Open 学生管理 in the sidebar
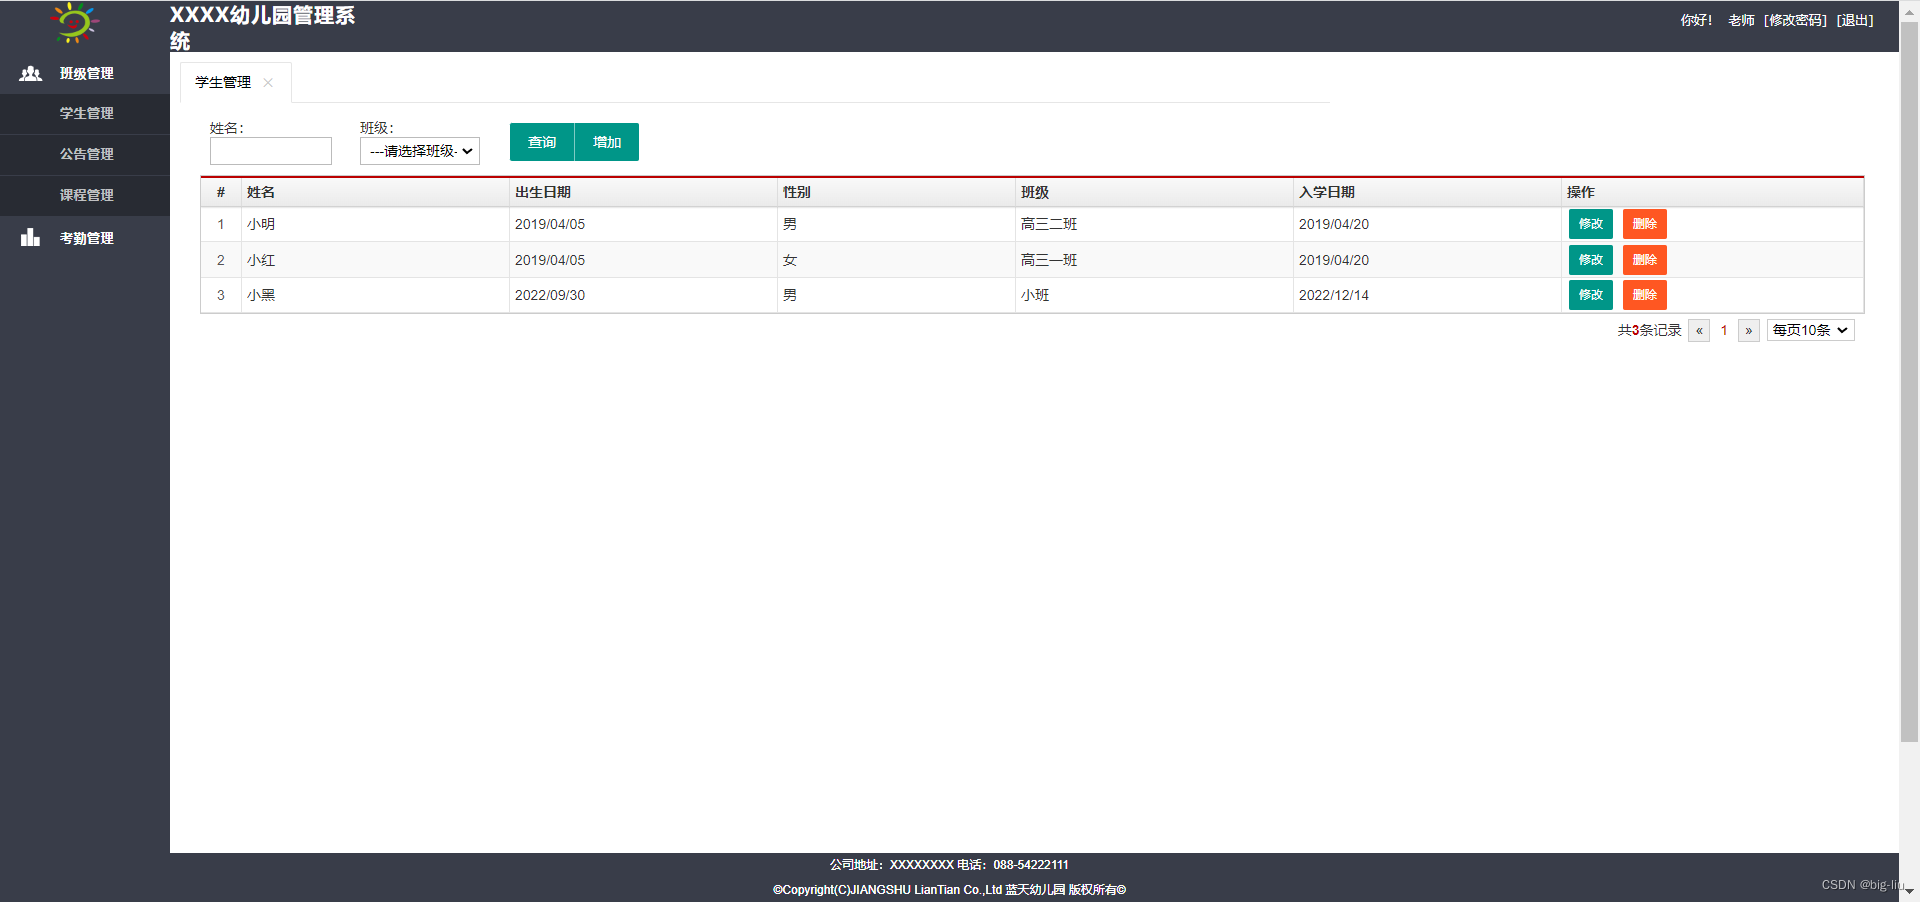 (85, 114)
